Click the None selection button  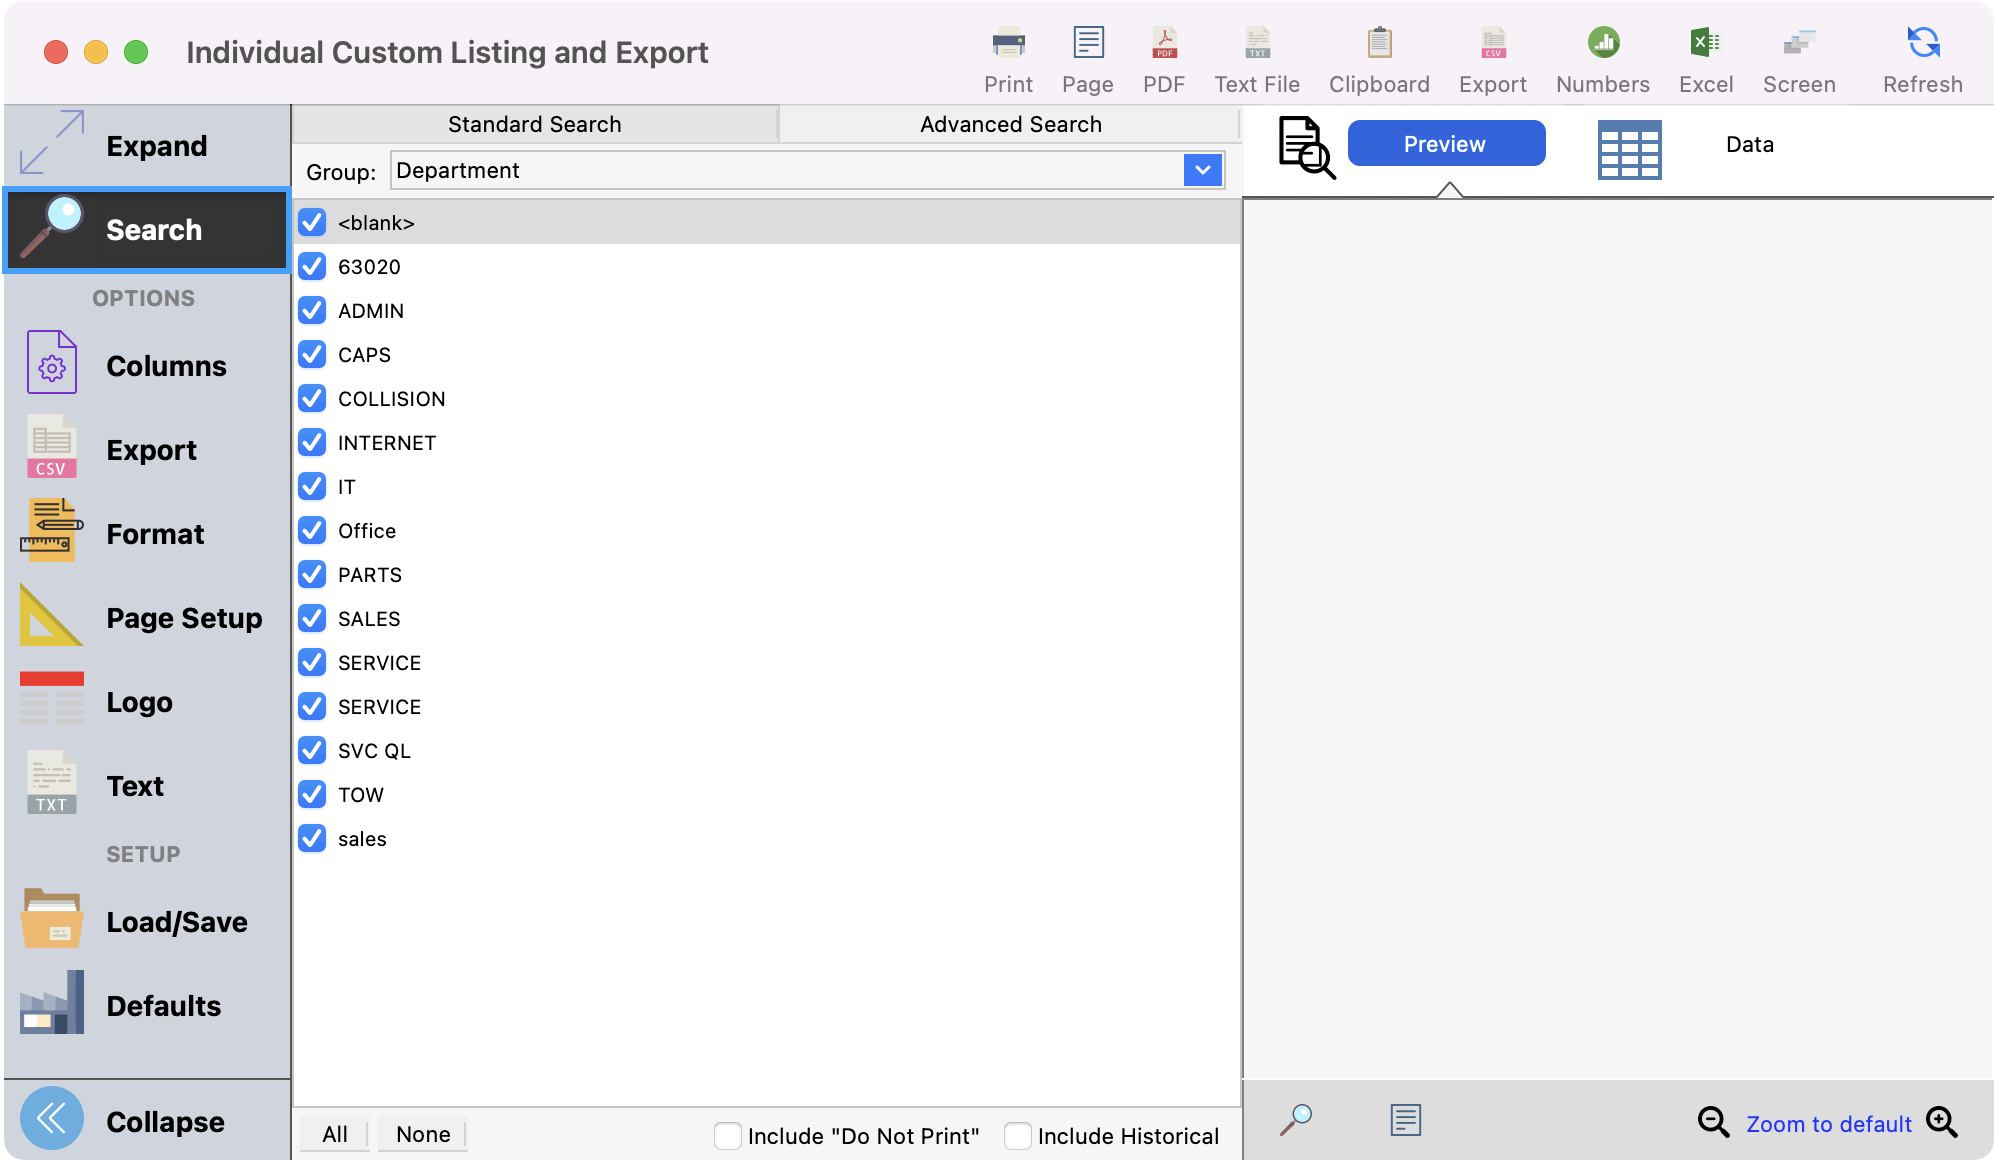(x=423, y=1134)
